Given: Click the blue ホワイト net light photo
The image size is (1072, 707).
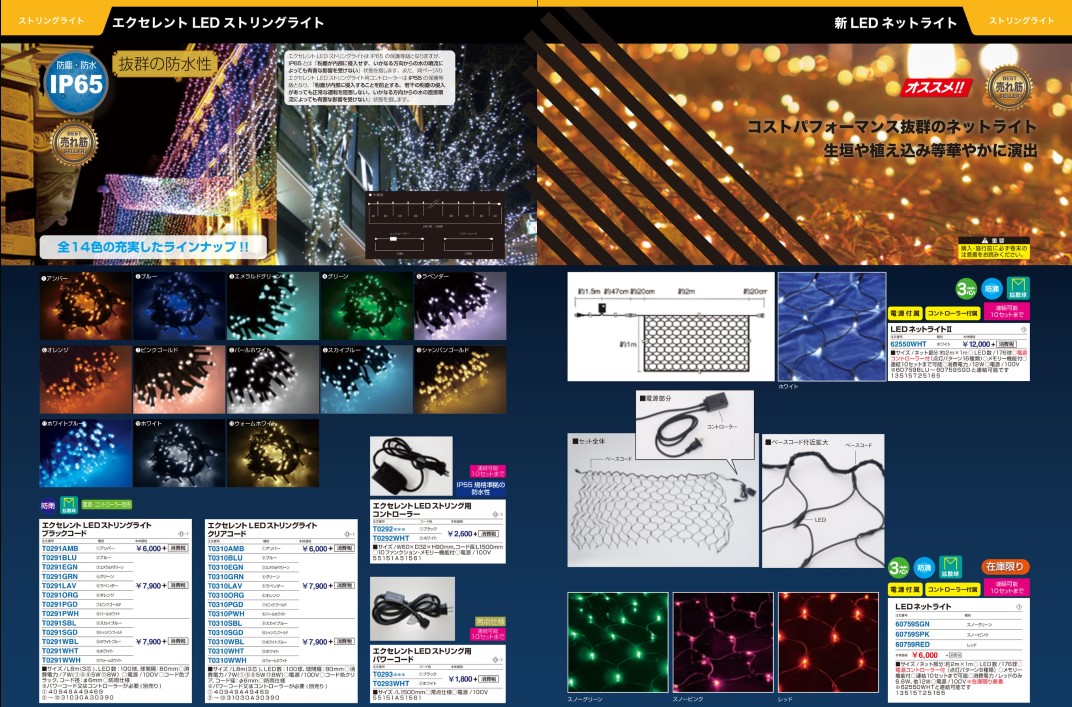Looking at the screenshot, I should (832, 327).
